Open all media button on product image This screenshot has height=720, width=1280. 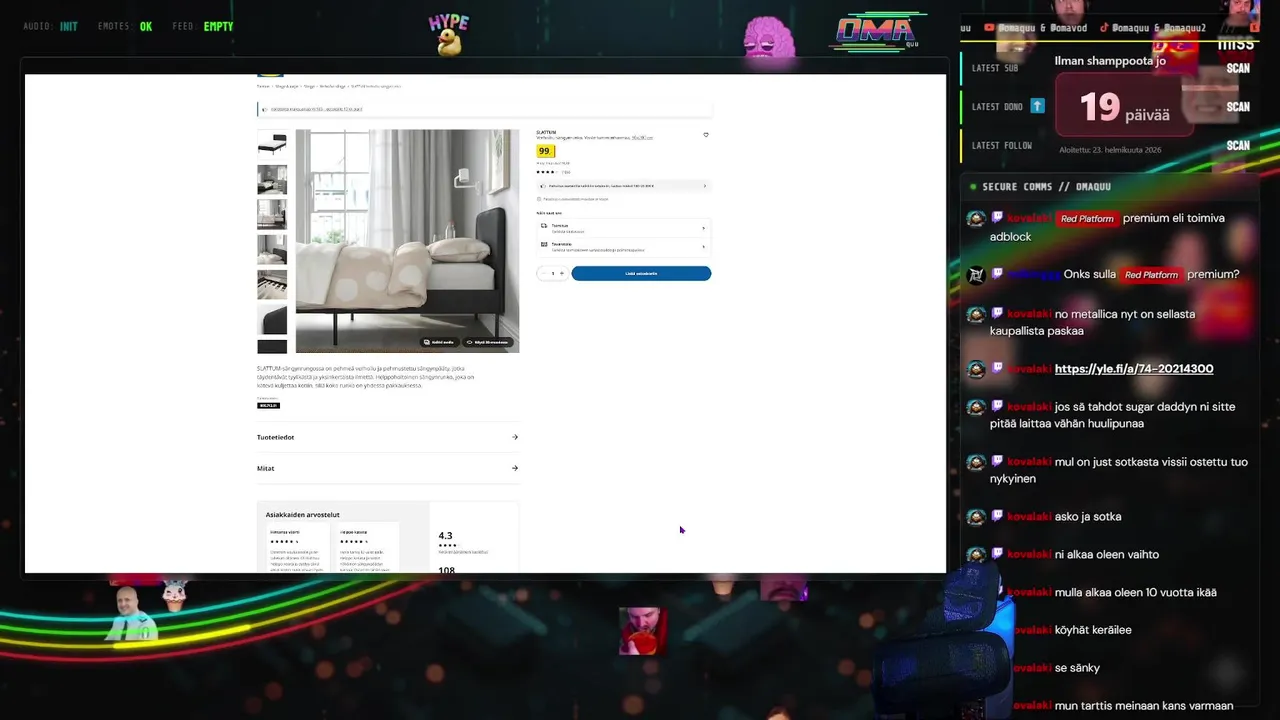439,342
